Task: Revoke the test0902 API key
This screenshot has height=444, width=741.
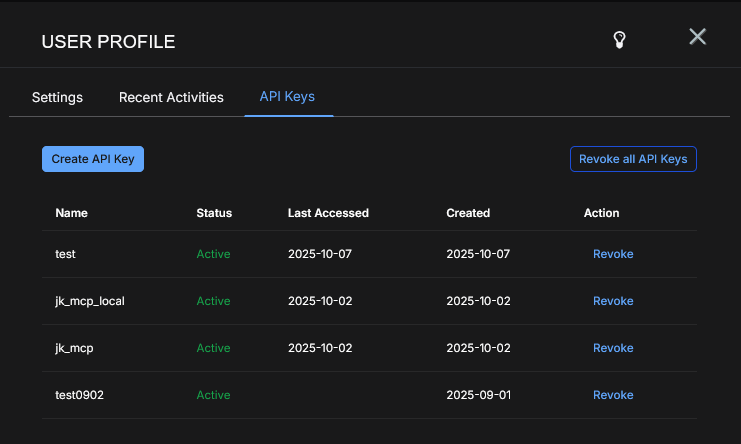Action: click(613, 395)
